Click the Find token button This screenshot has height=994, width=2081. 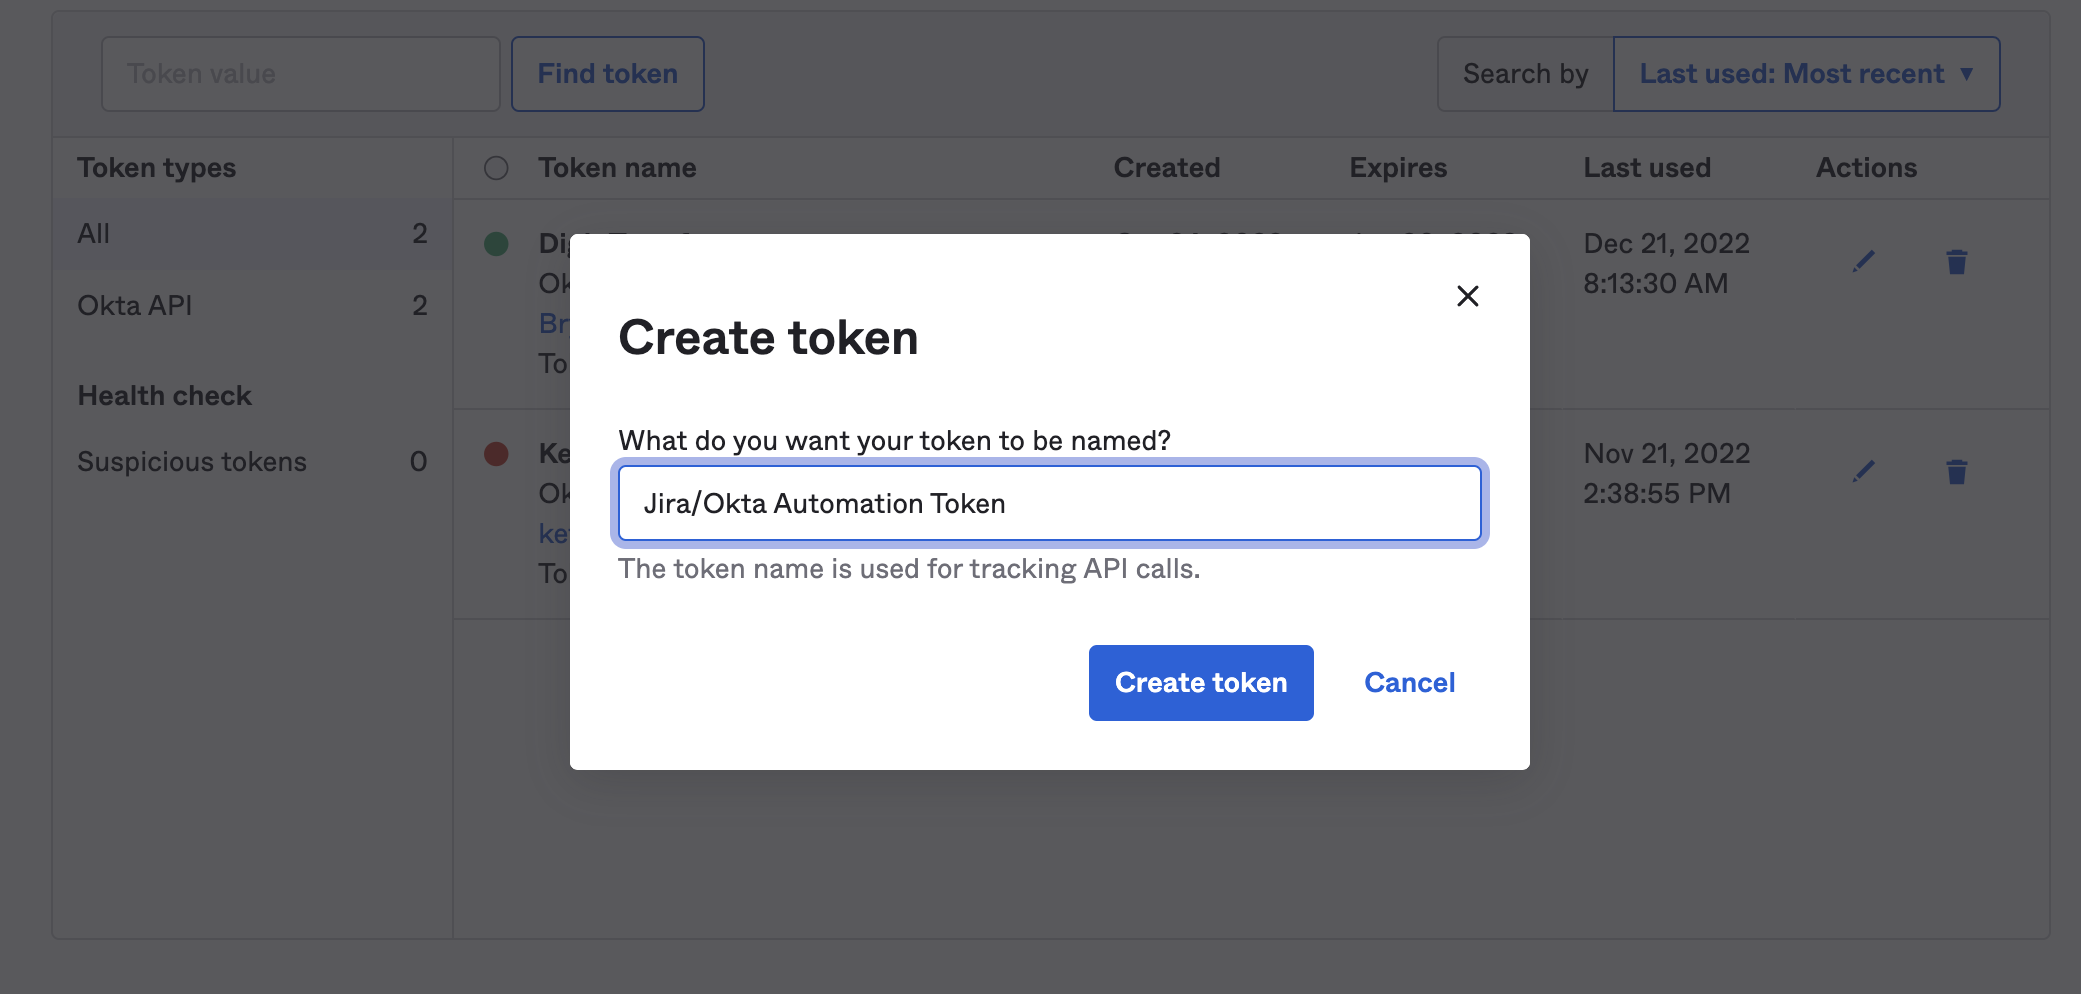click(x=607, y=74)
